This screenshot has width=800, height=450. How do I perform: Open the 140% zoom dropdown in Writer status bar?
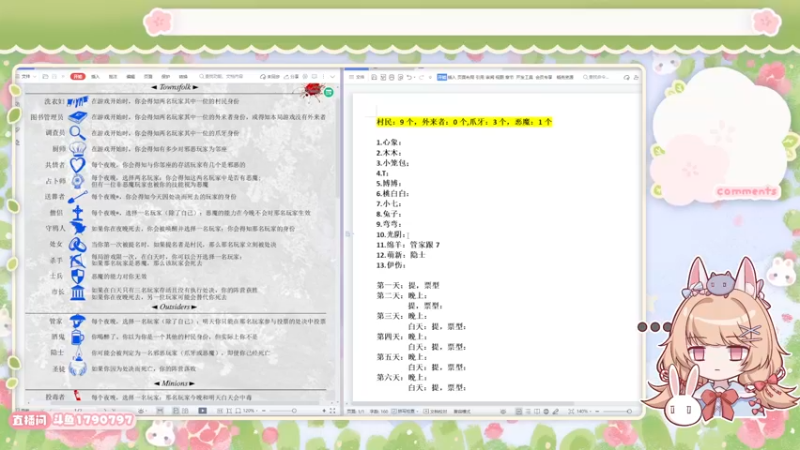point(584,411)
